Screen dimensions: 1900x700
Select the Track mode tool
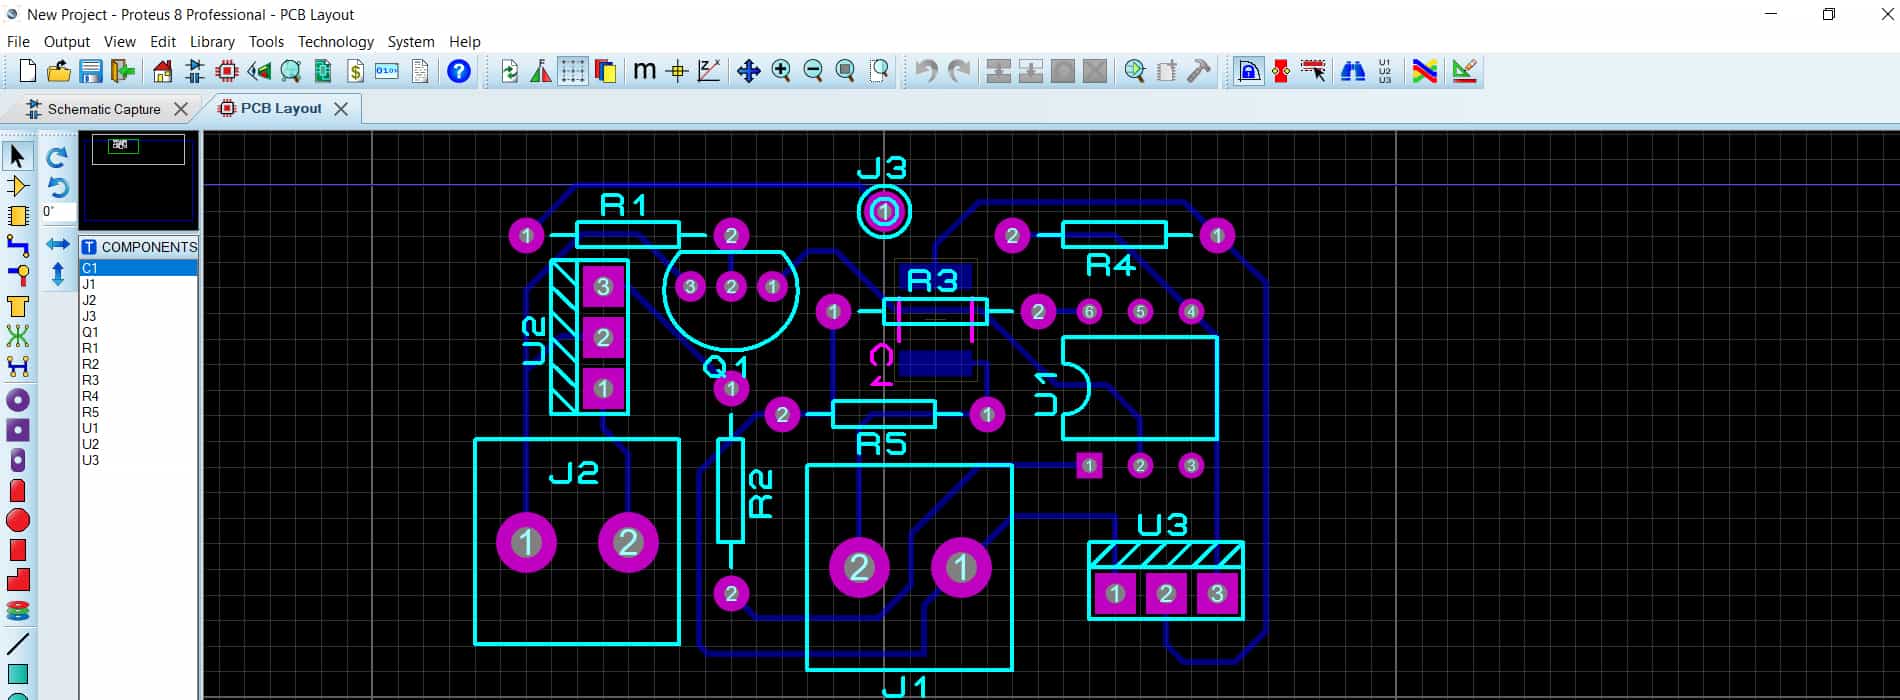click(18, 246)
